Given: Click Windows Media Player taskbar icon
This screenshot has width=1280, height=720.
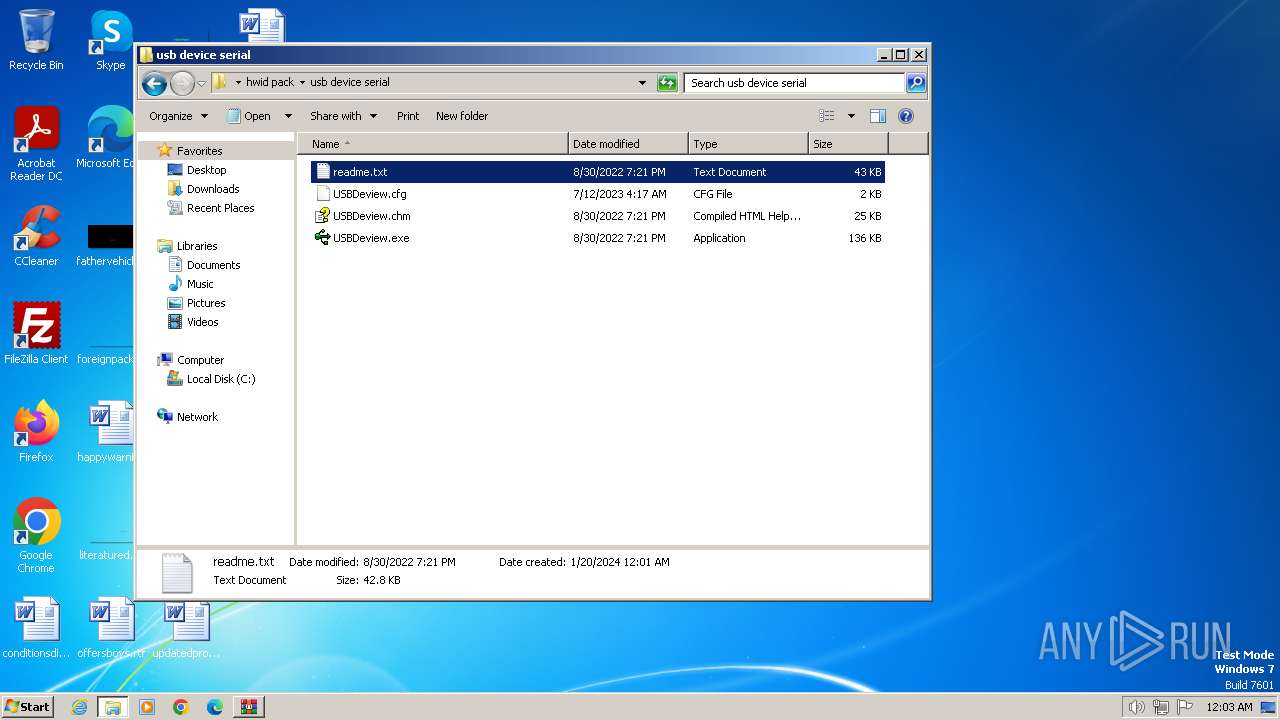Looking at the screenshot, I should point(147,707).
